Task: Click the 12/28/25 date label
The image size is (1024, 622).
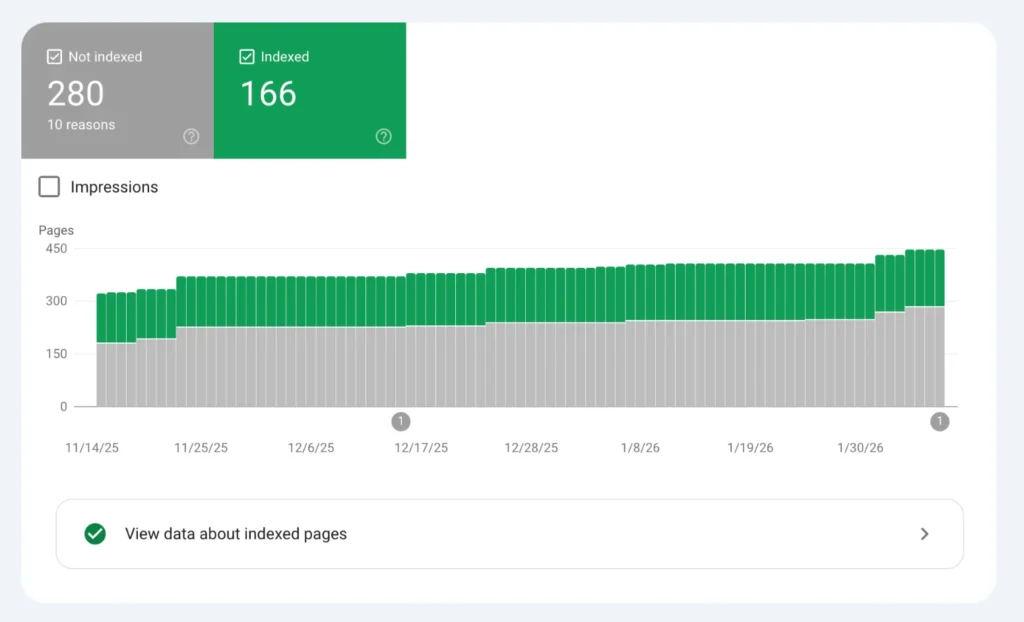Action: pos(531,448)
